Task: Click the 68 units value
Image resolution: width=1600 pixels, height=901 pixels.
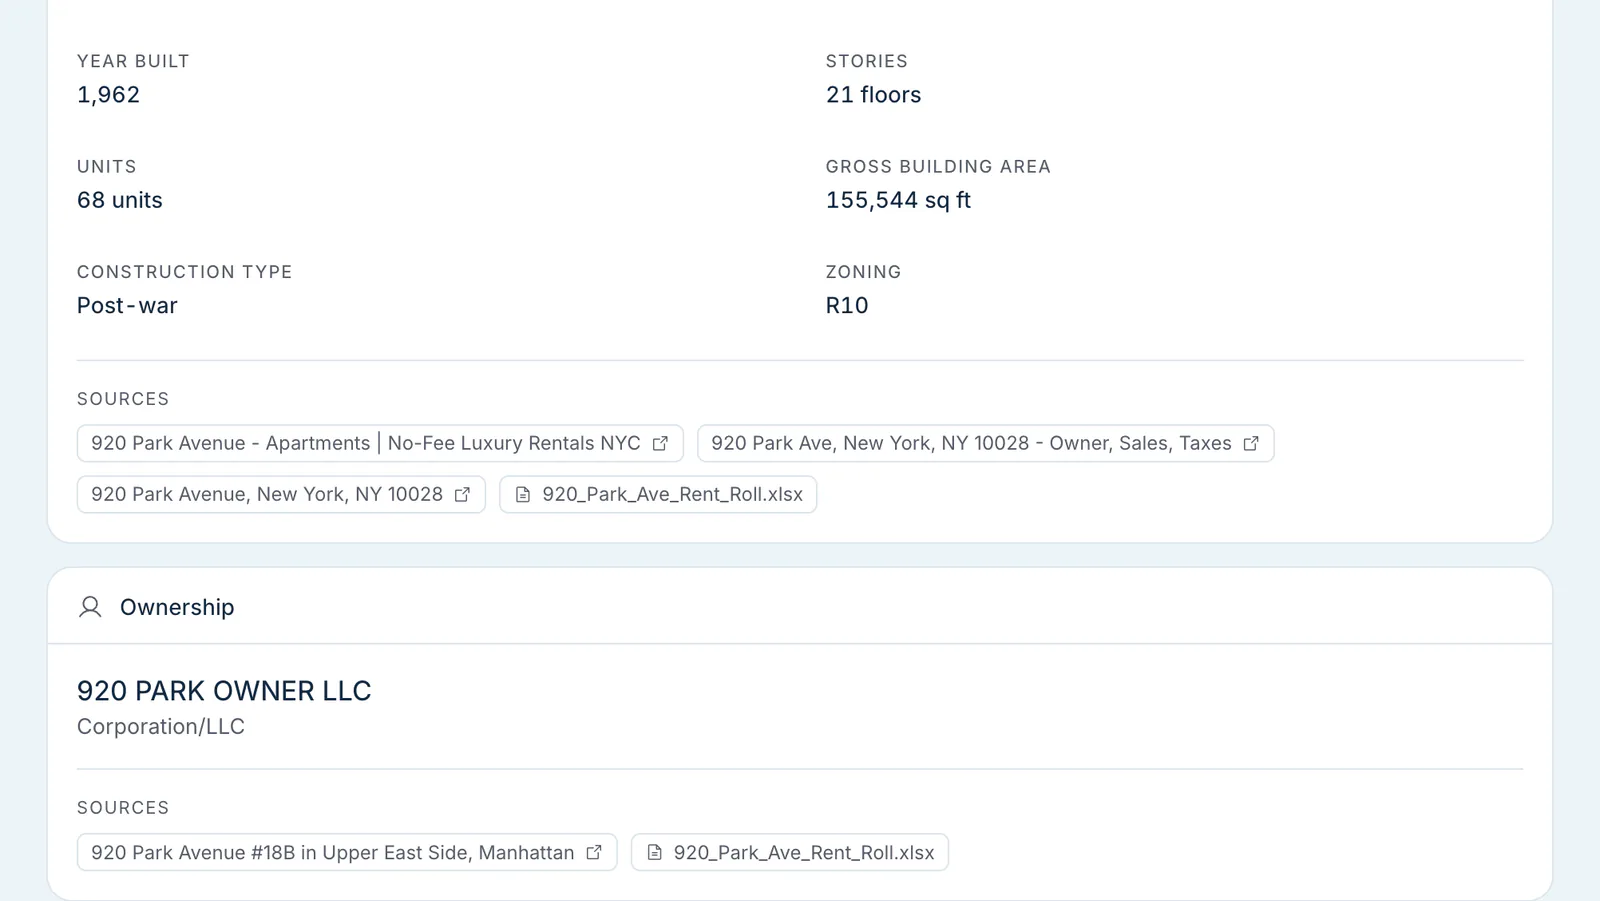Action: point(120,200)
